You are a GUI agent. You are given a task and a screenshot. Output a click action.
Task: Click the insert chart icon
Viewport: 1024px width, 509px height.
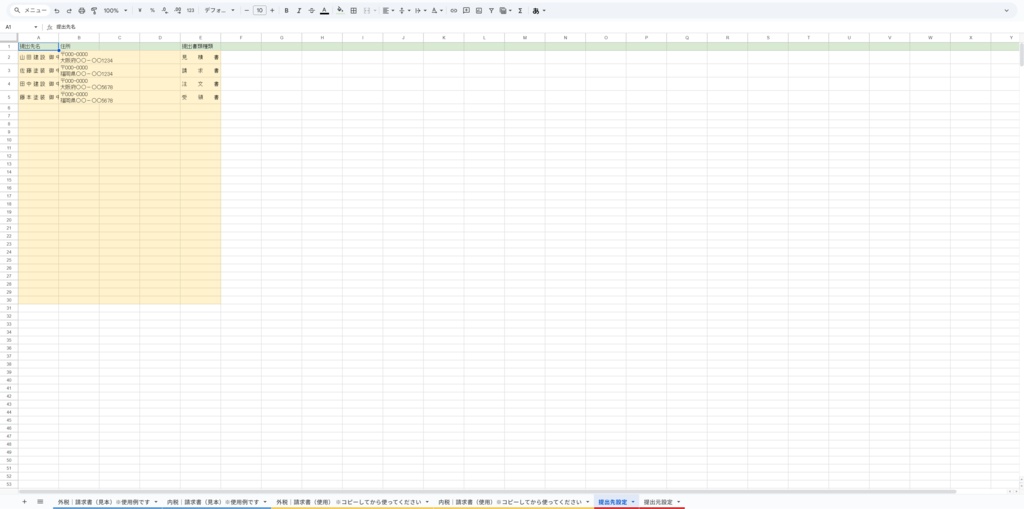click(479, 10)
